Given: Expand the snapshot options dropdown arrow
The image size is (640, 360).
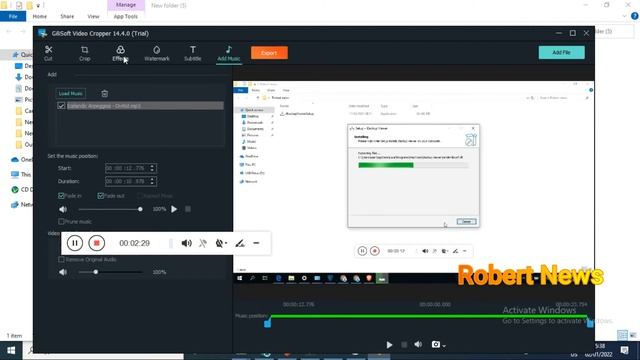Looking at the screenshot, I should (444, 346).
